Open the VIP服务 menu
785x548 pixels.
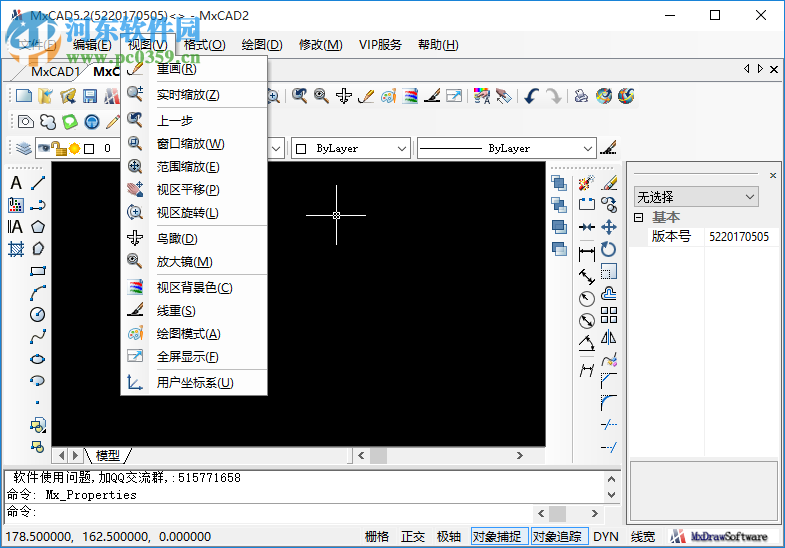[380, 45]
